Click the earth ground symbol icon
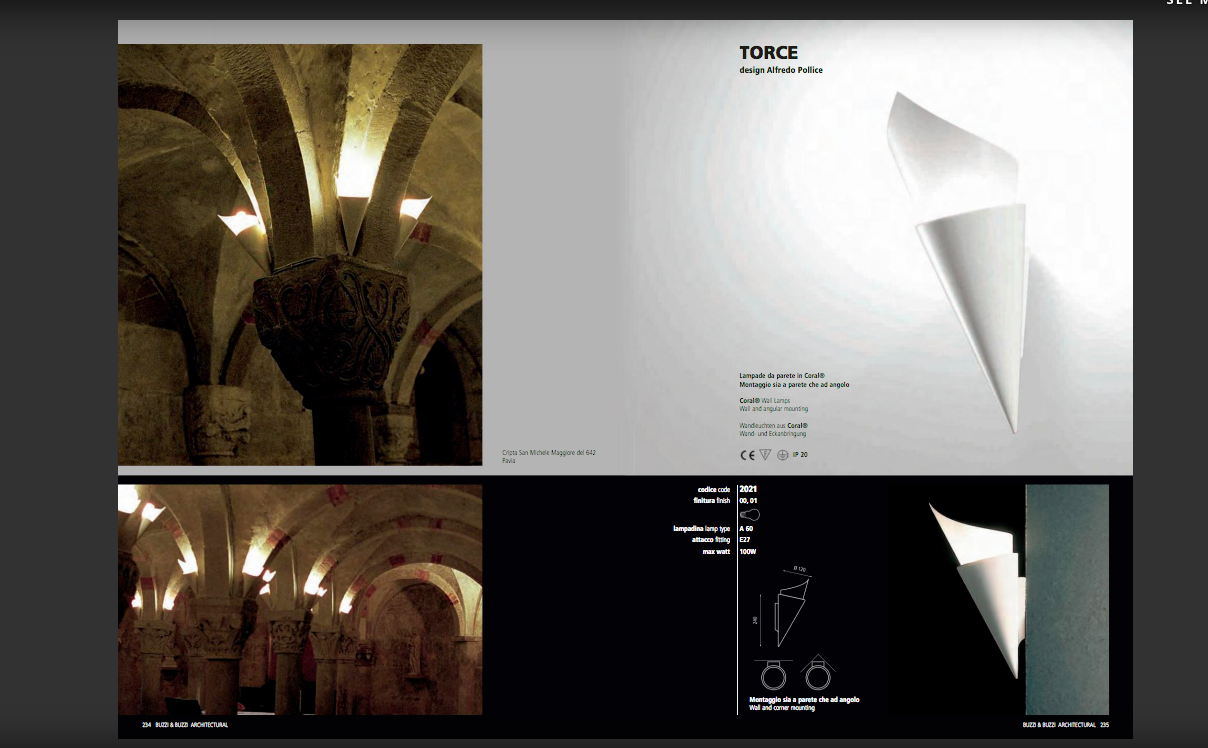Image resolution: width=1208 pixels, height=748 pixels. (x=783, y=455)
